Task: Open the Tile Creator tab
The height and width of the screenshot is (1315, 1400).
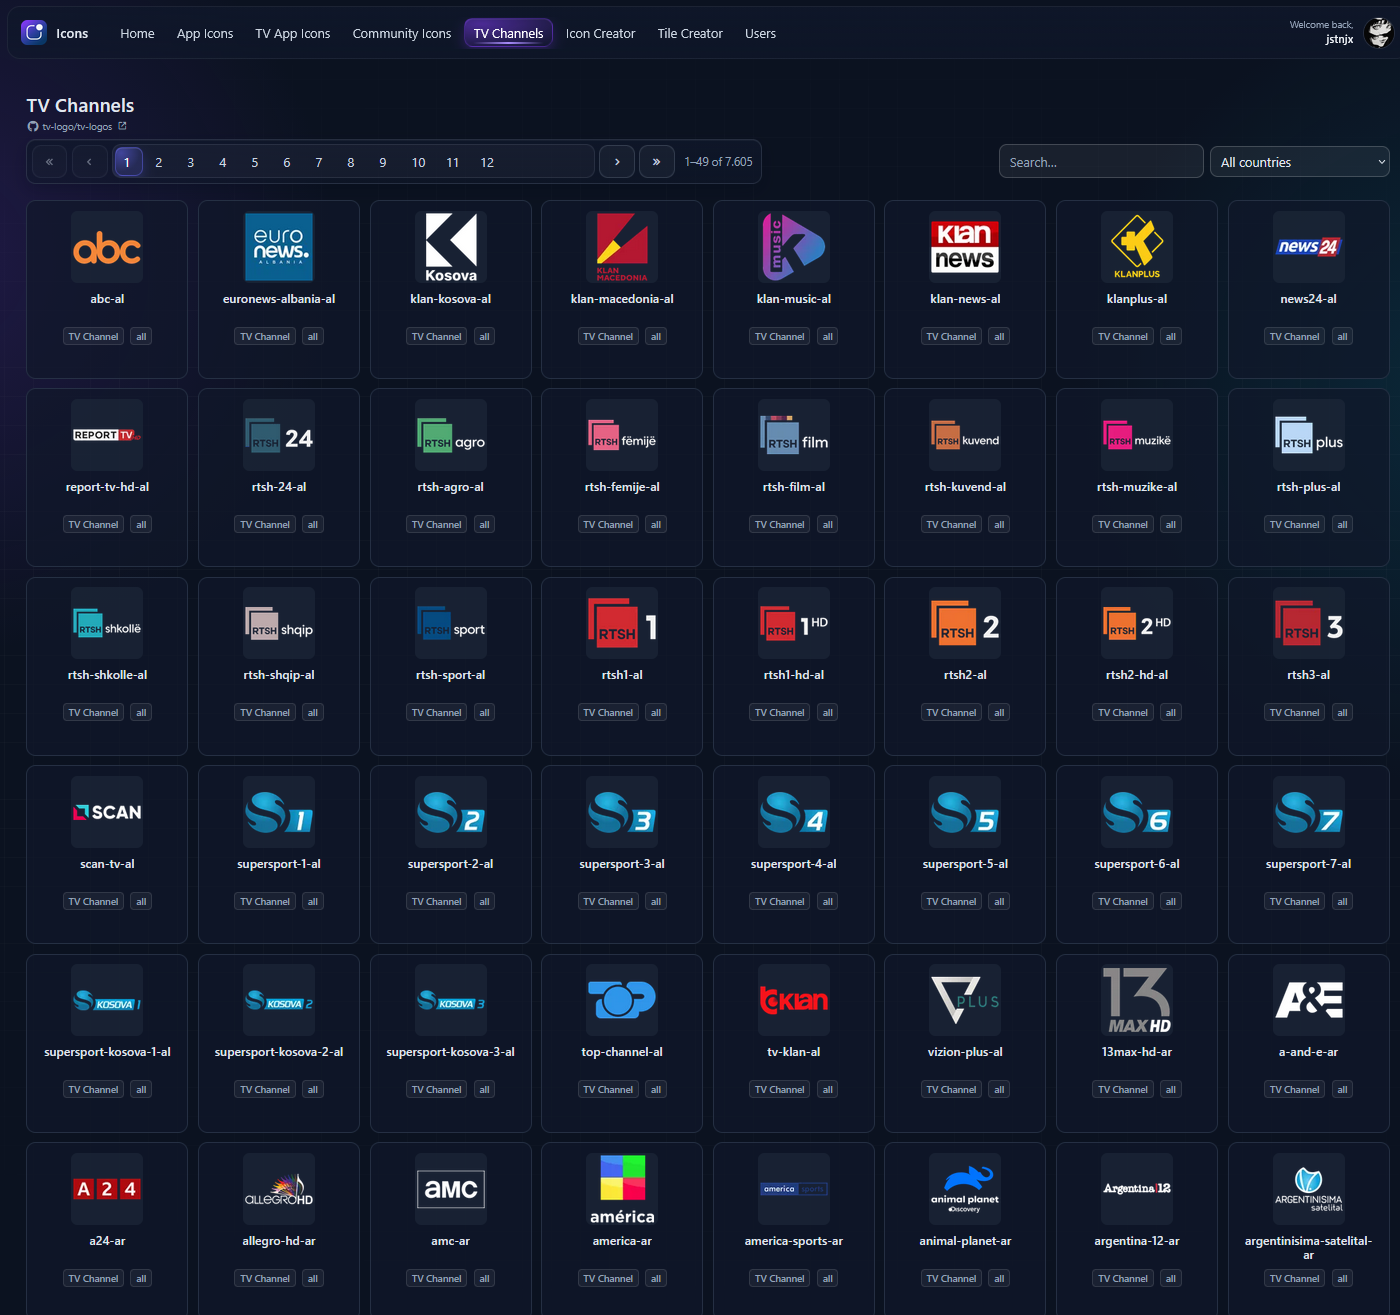Action: 690,33
